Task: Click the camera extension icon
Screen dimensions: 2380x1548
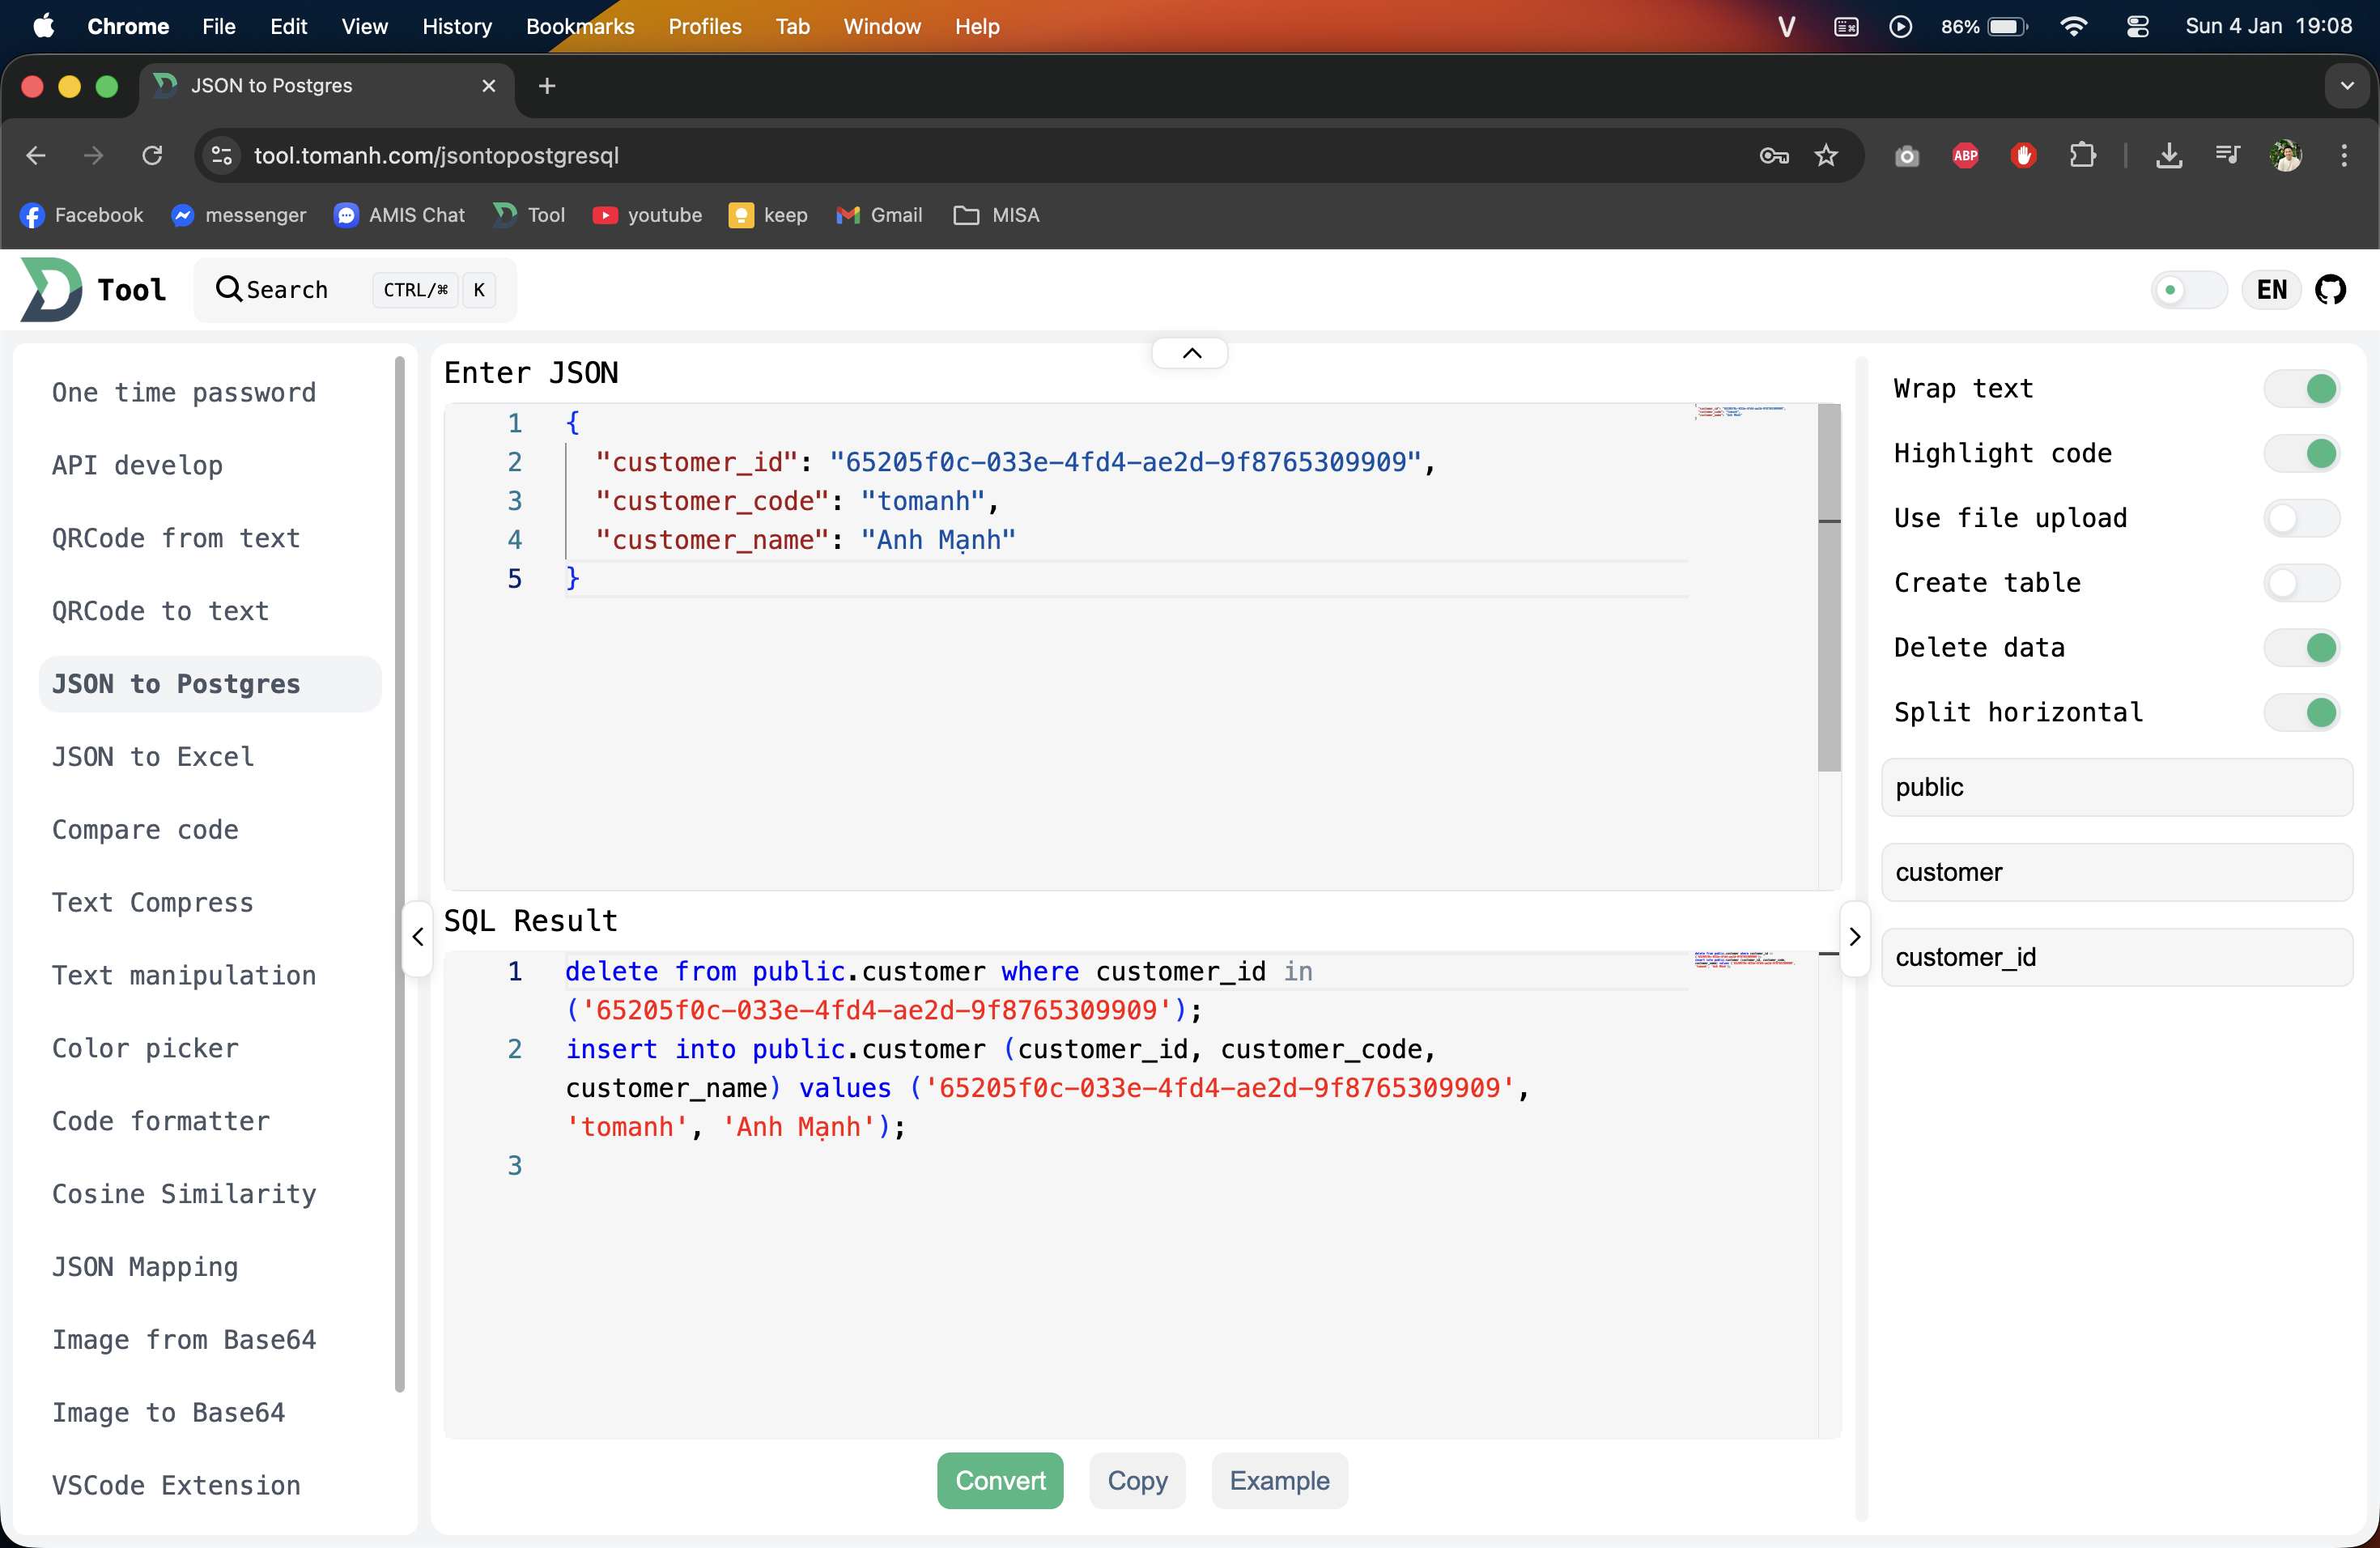Action: click(1905, 156)
